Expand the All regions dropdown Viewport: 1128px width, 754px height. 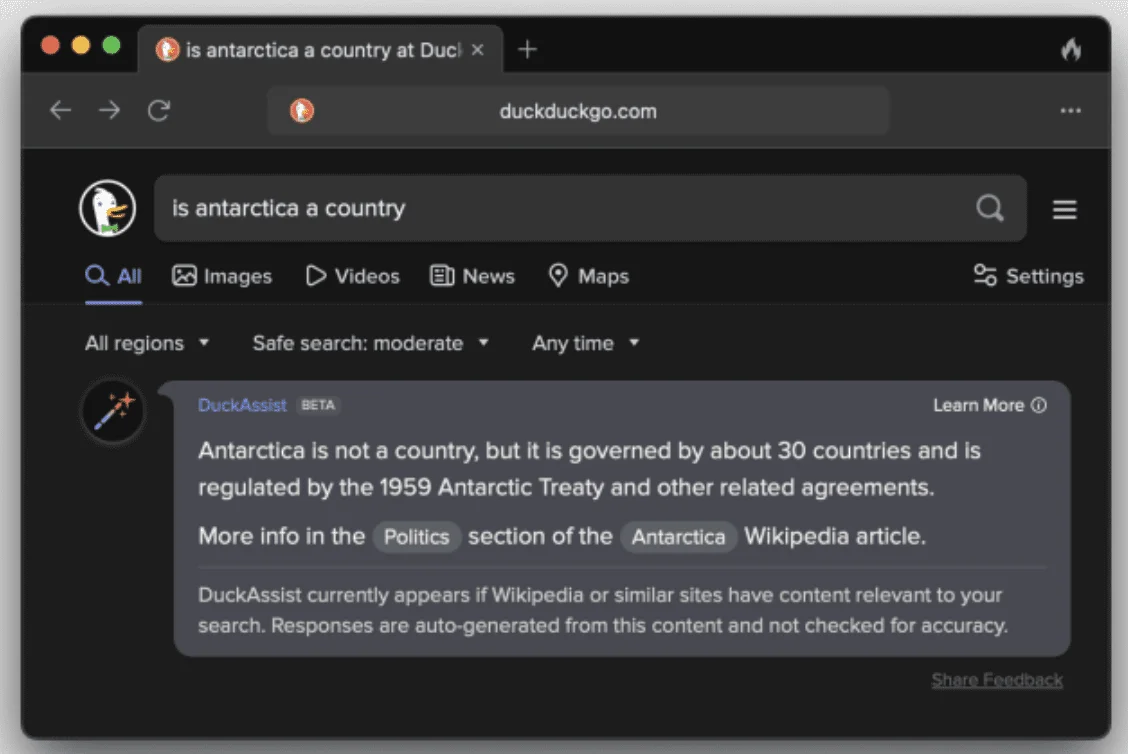point(147,343)
